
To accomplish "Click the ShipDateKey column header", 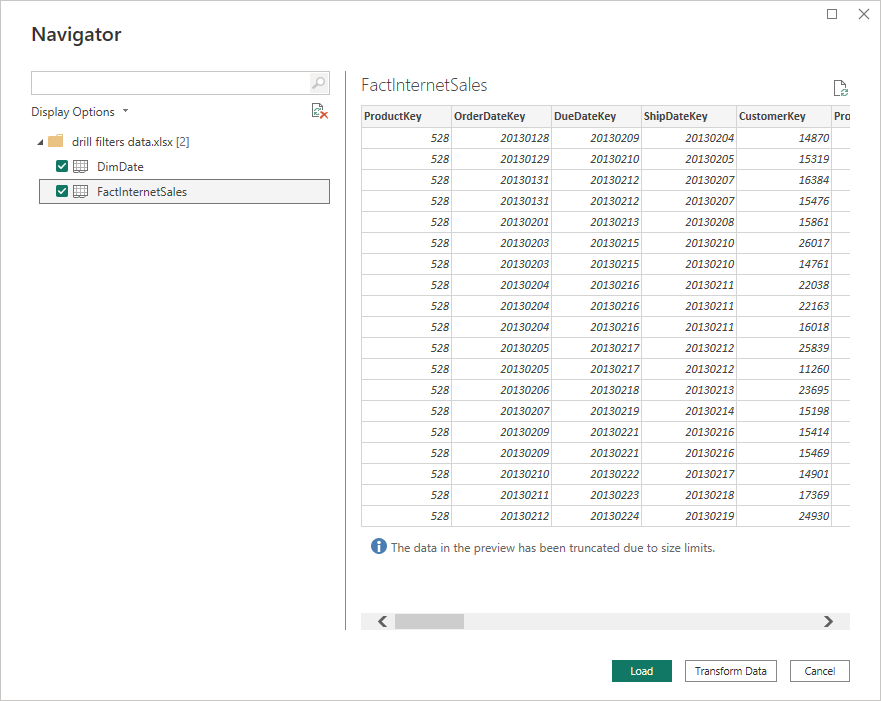I will pos(689,116).
